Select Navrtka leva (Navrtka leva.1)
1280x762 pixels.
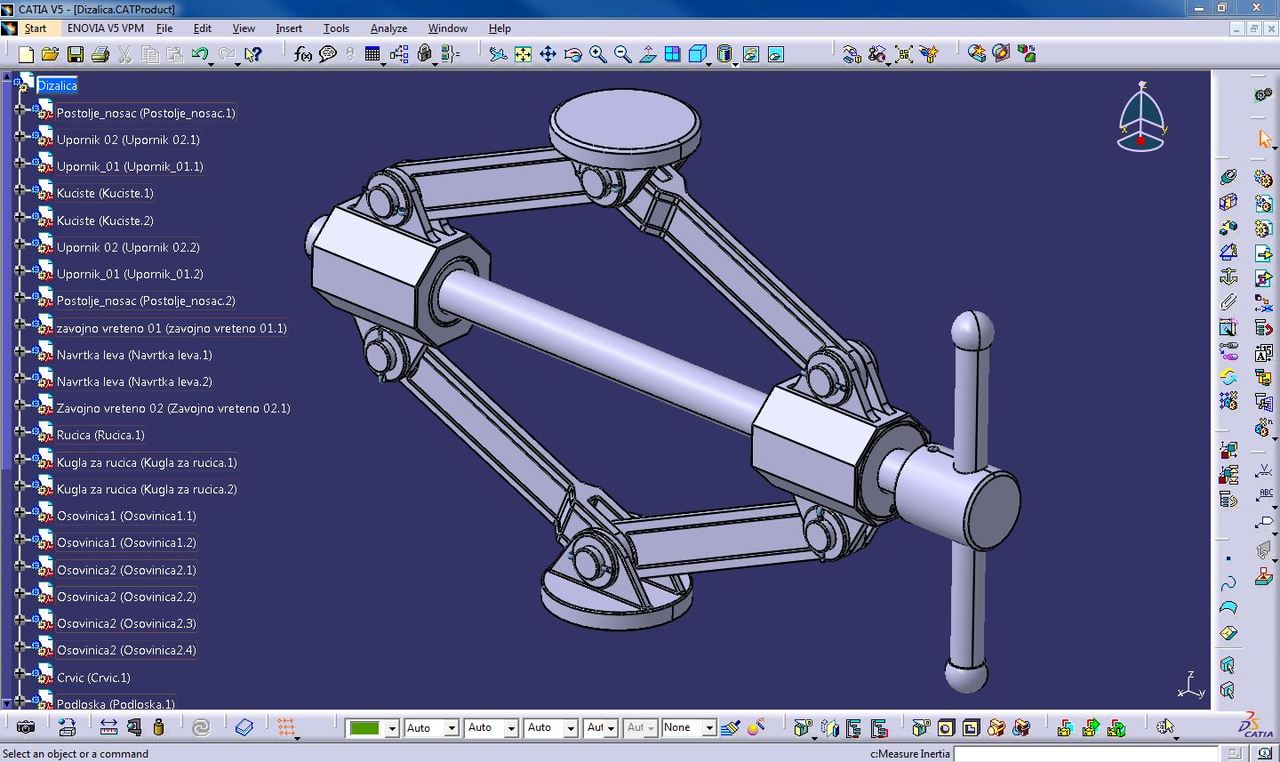[x=134, y=355]
